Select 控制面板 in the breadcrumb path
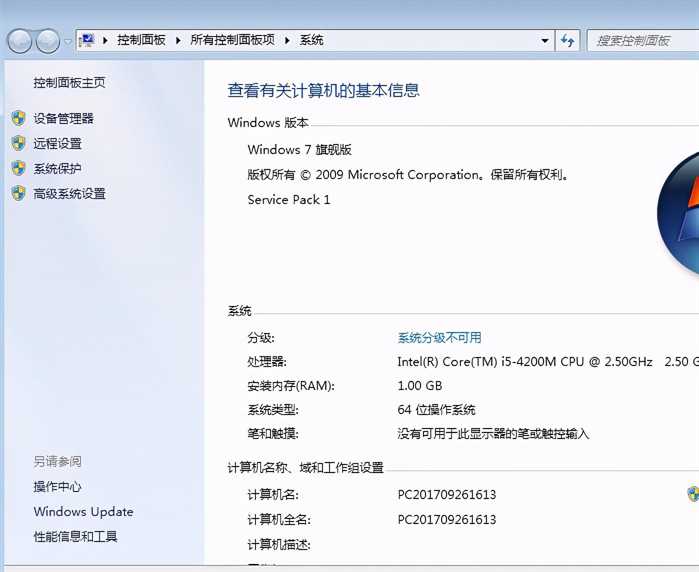The height and width of the screenshot is (572, 699). [141, 40]
